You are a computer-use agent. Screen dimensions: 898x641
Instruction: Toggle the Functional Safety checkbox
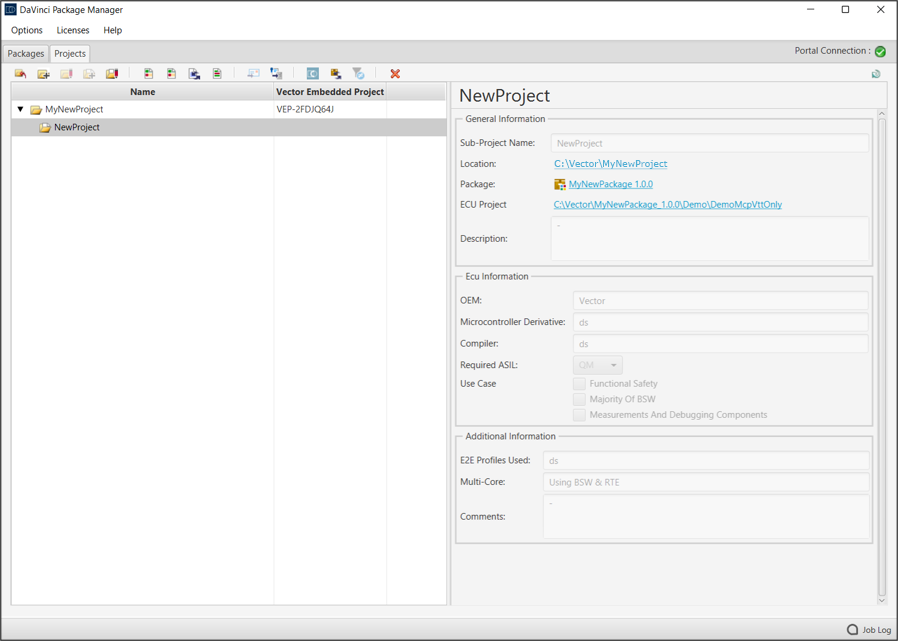click(579, 384)
